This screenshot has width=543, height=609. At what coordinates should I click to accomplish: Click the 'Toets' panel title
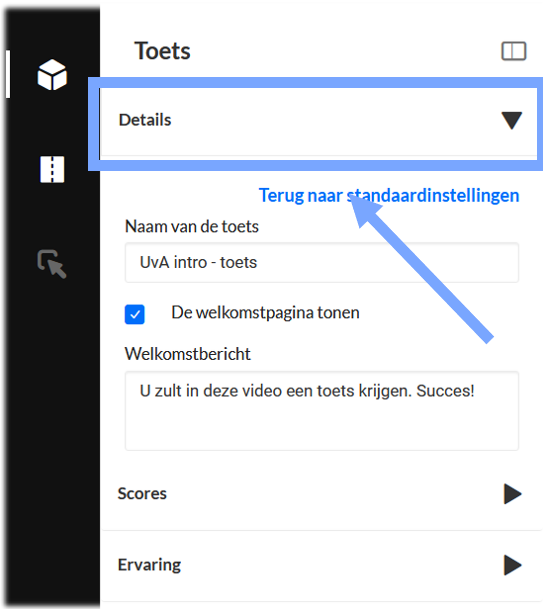162,51
